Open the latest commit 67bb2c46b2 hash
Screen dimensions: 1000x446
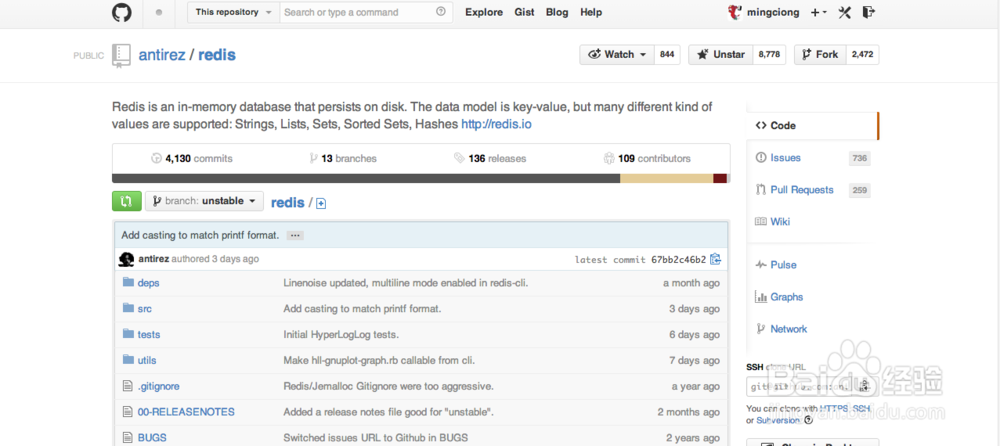[x=679, y=260]
